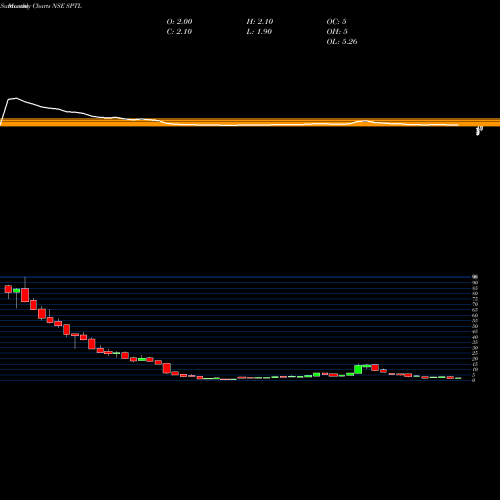The height and width of the screenshot is (500, 500).
Task: Click the open price value "O: 2.00"
Action: [x=179, y=21]
